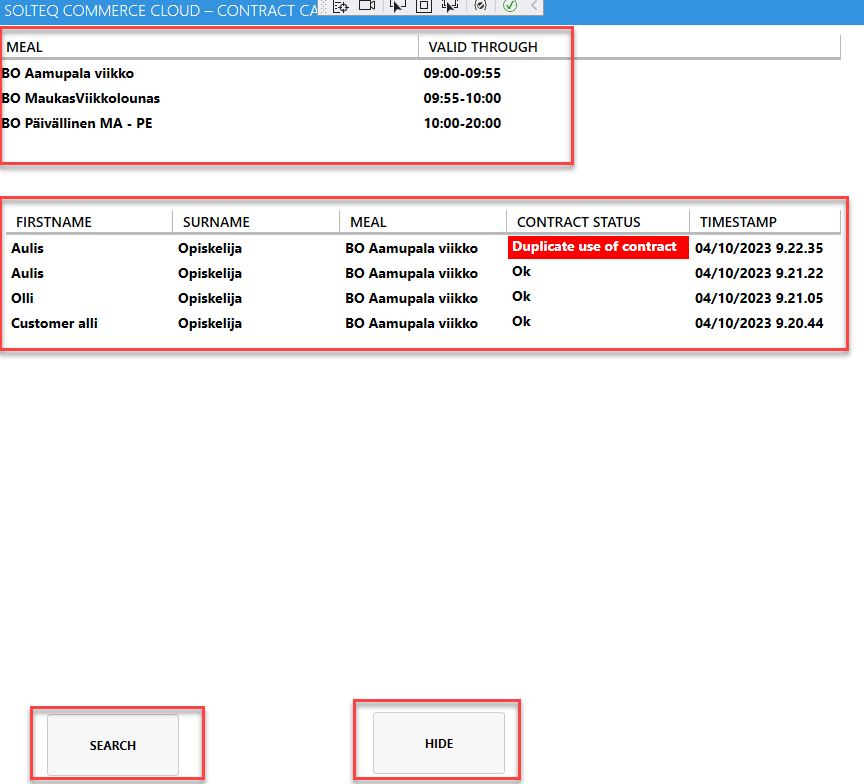Select the red Duplicate use of contract status

pos(596,247)
